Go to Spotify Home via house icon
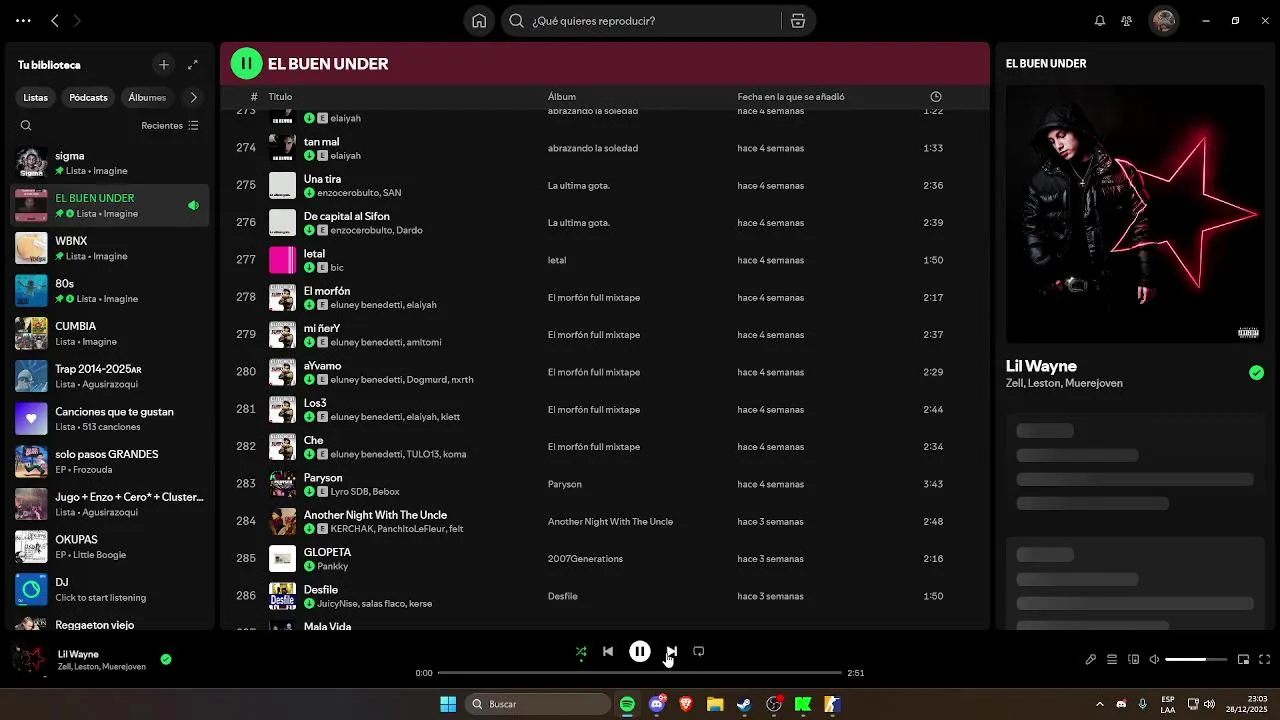This screenshot has width=1280, height=720. pyautogui.click(x=479, y=21)
